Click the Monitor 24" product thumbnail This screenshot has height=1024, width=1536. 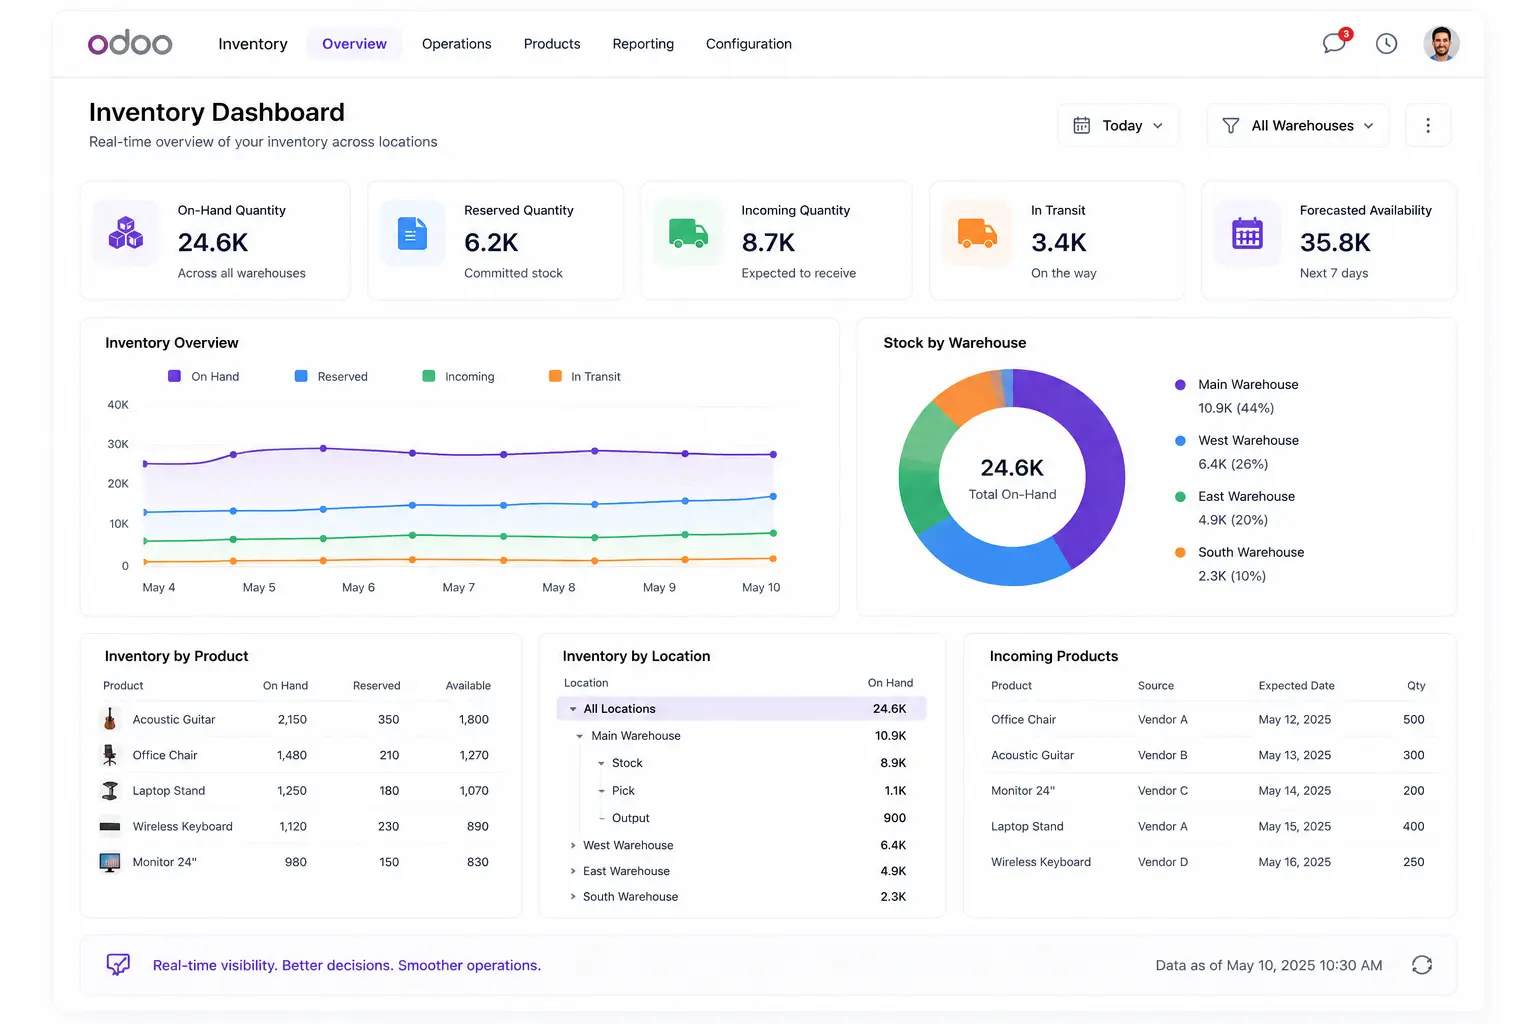[110, 862]
